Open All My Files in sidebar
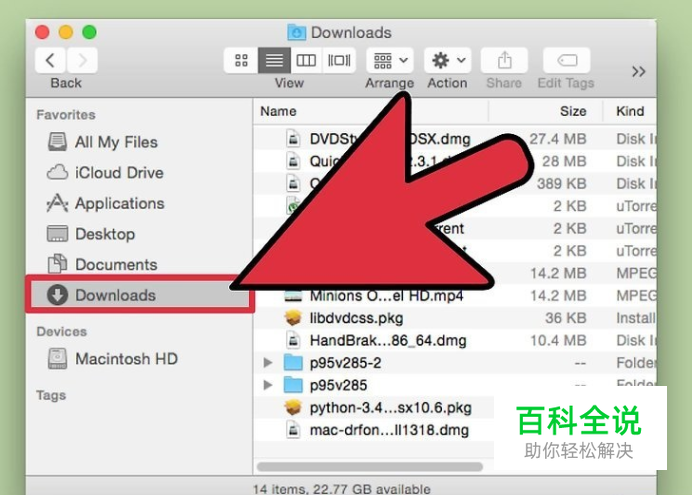This screenshot has width=692, height=495. [x=116, y=142]
